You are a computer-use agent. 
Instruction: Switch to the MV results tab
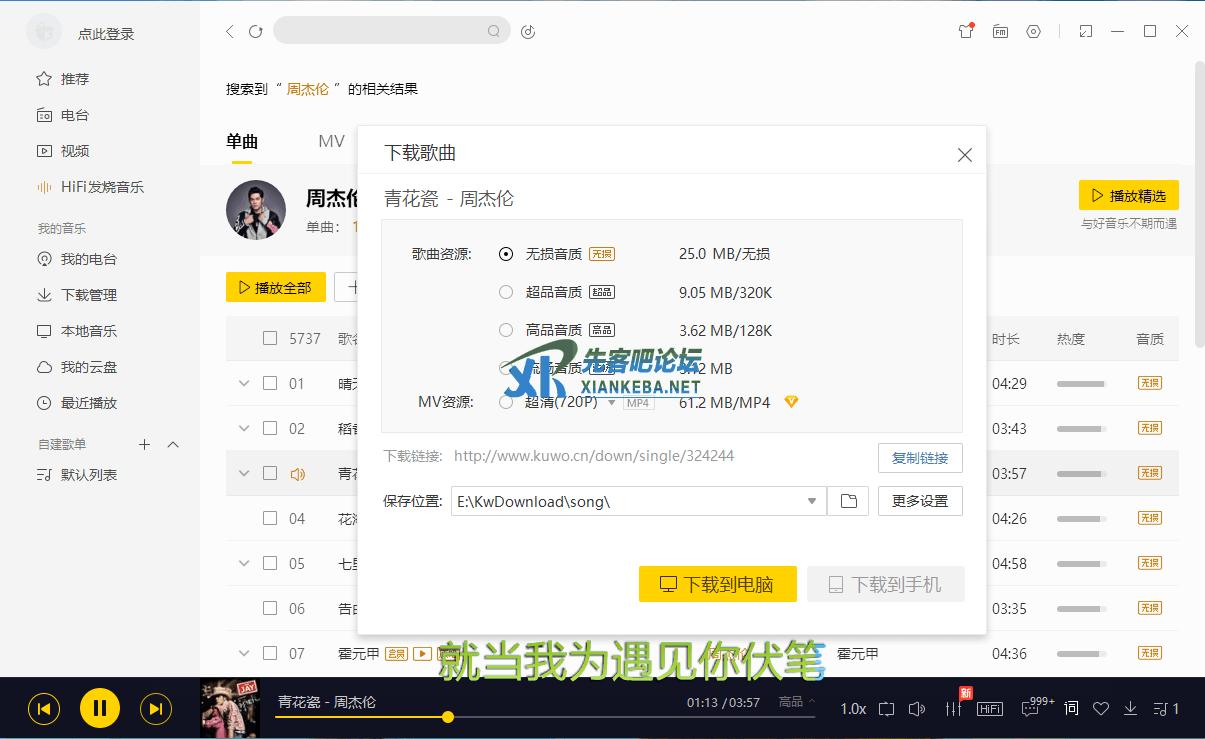click(331, 141)
